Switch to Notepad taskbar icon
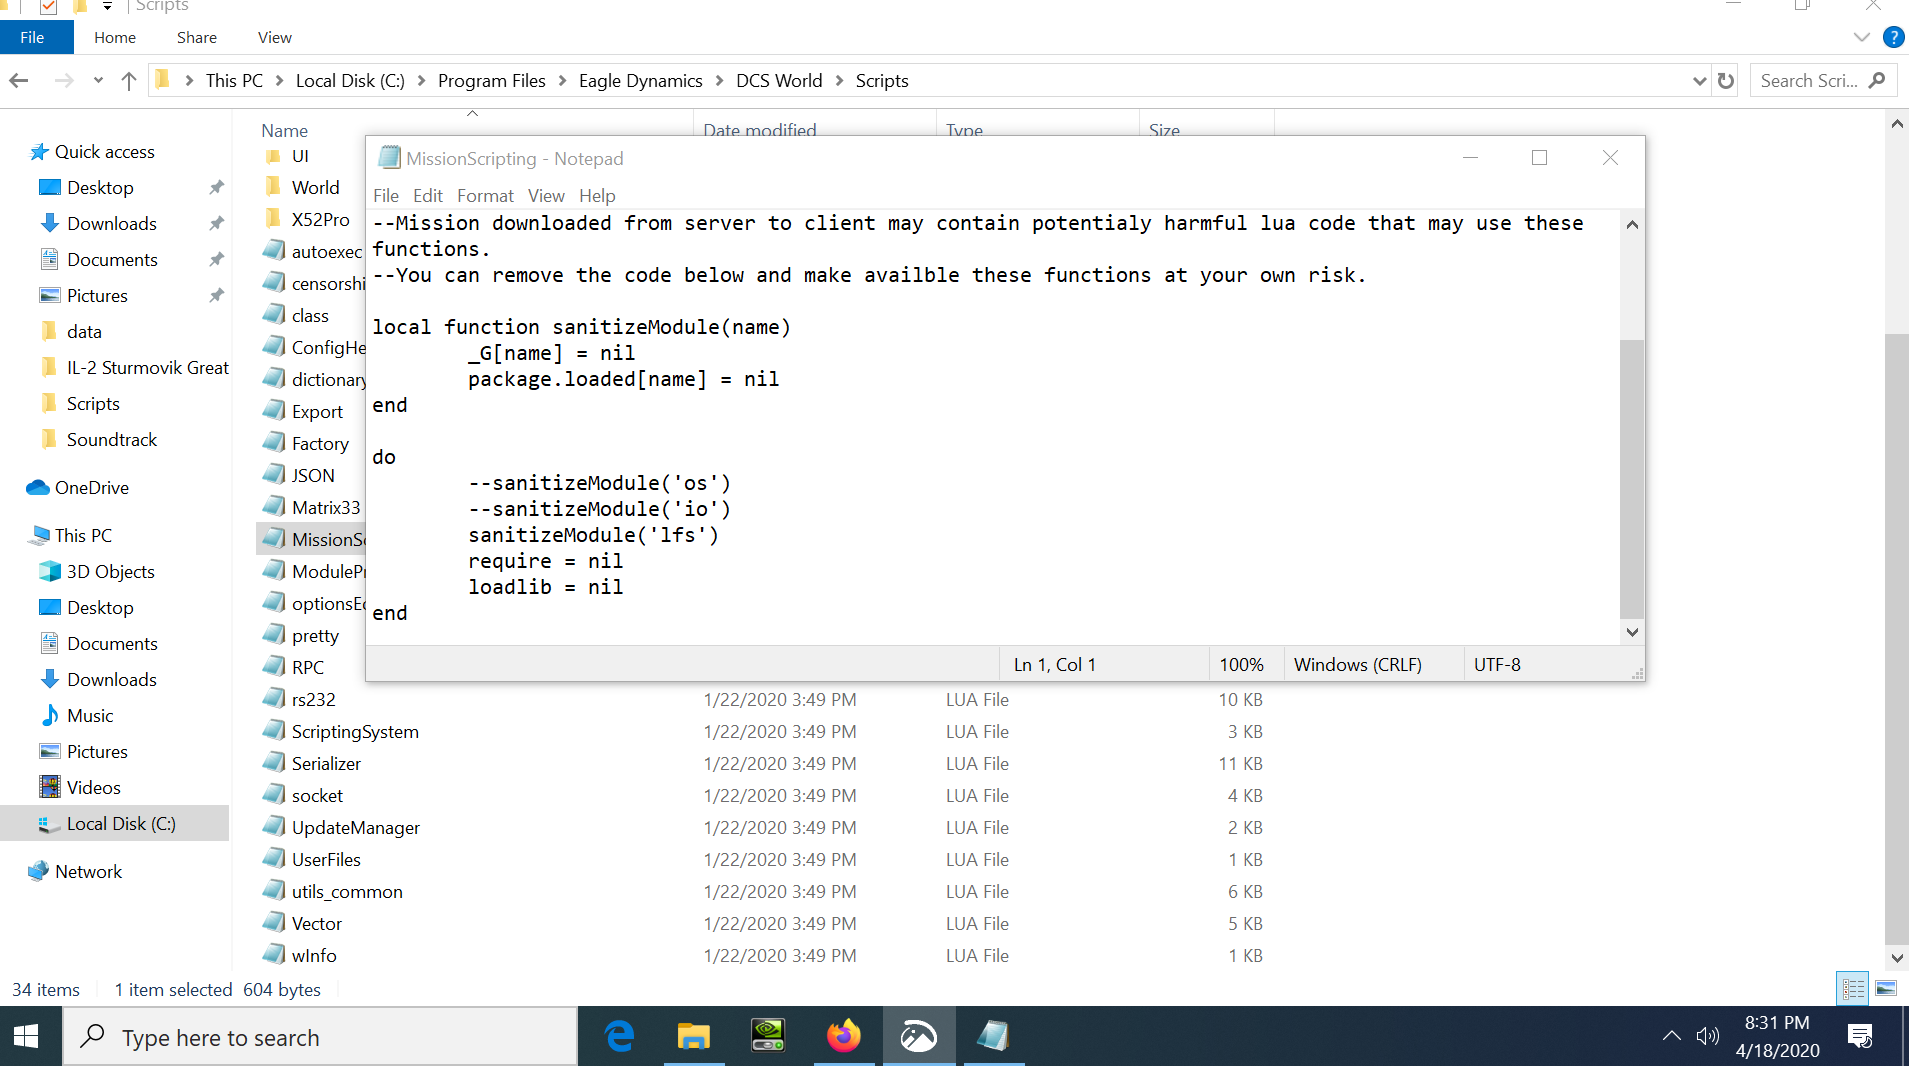Image resolution: width=1909 pixels, height=1066 pixels. click(993, 1037)
